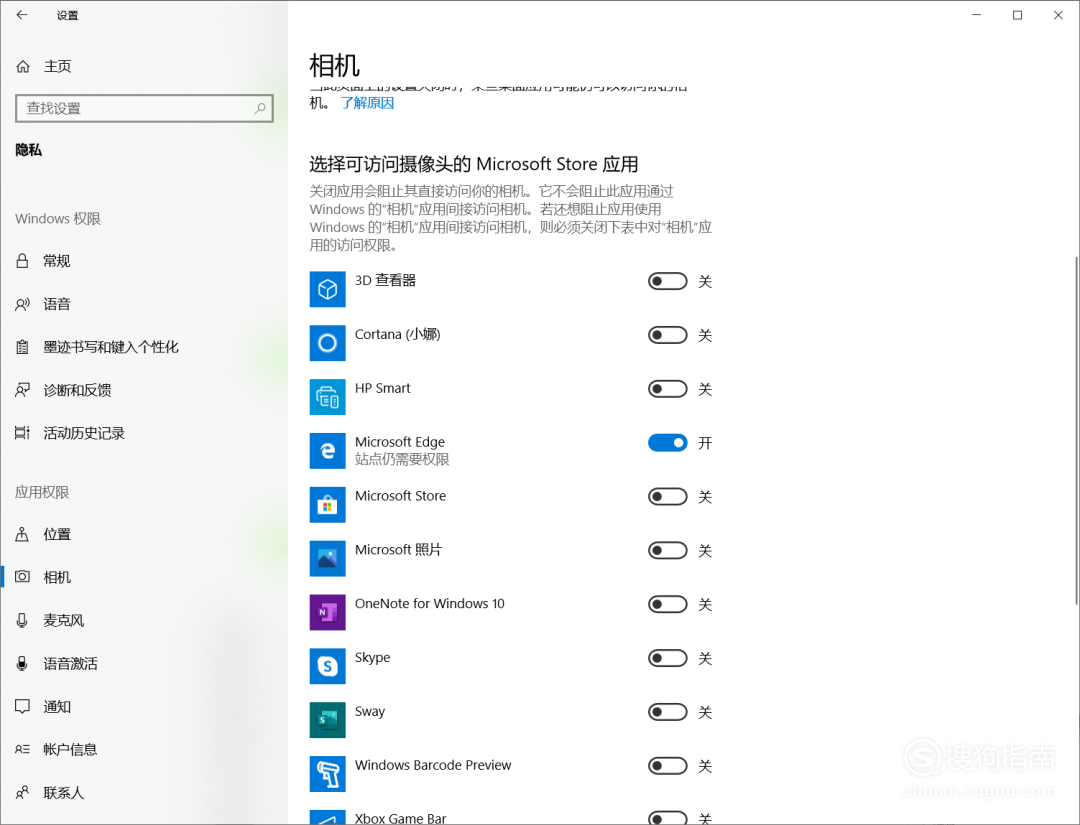Image resolution: width=1080 pixels, height=825 pixels.
Task: Turn on camera toggle for Cortana
Action: [667, 335]
